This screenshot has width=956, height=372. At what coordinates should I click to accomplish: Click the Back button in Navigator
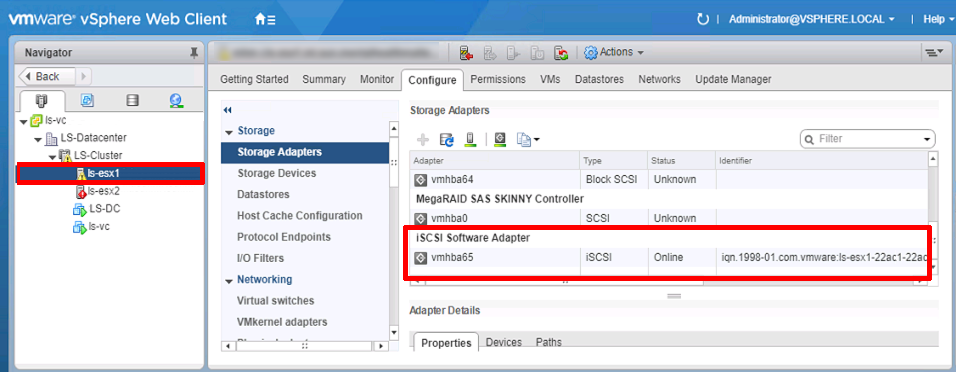click(x=48, y=76)
